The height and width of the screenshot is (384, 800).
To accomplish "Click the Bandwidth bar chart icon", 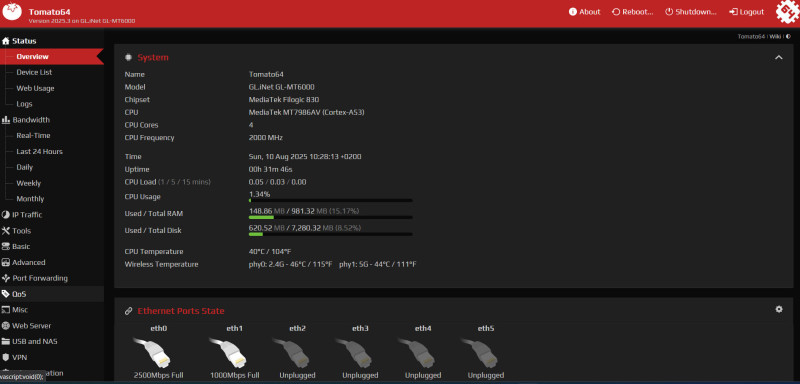I will point(6,120).
